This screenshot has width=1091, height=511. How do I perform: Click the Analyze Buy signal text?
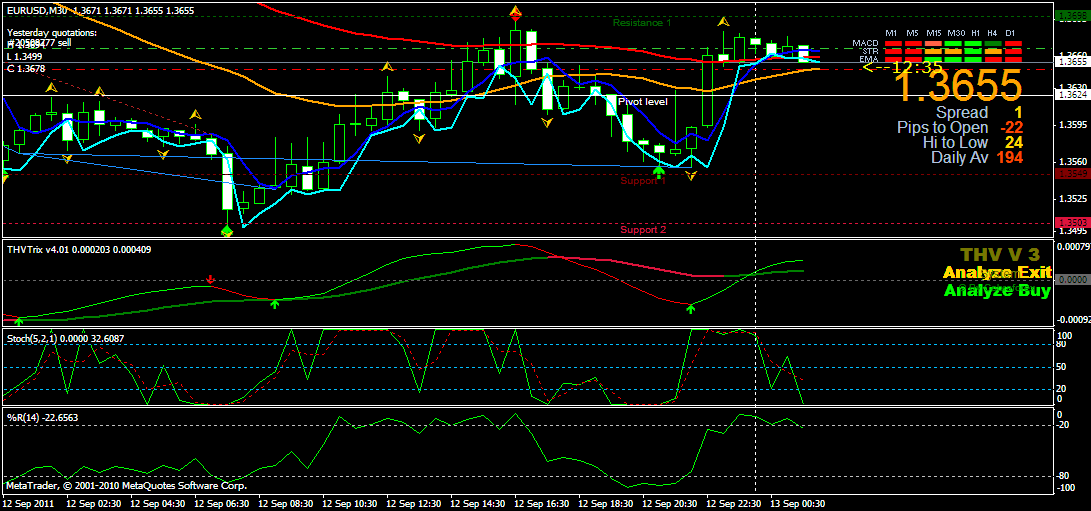pyautogui.click(x=996, y=291)
